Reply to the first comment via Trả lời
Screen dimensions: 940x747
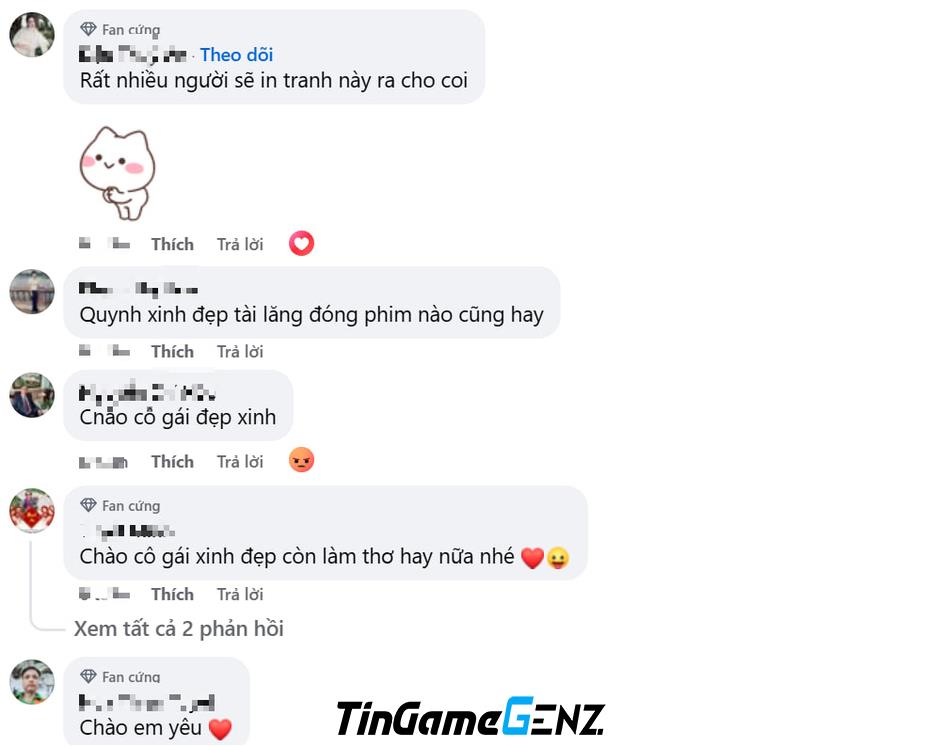[240, 244]
